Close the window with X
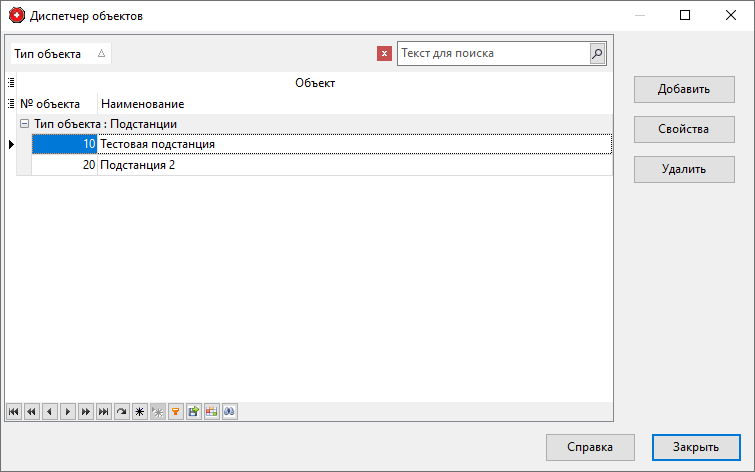Viewport: 755px width, 472px height. point(730,15)
